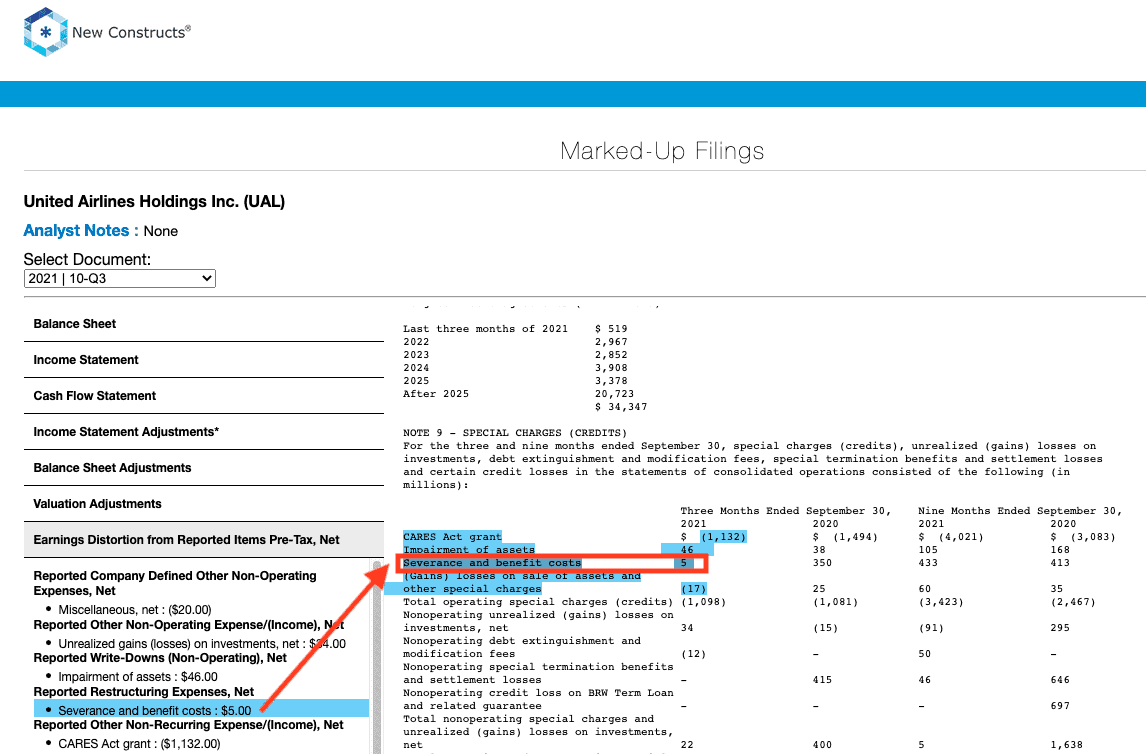1146x754 pixels.
Task: Click the NOTE 9 - SPECIAL CHARGES heading
Action: tap(515, 433)
